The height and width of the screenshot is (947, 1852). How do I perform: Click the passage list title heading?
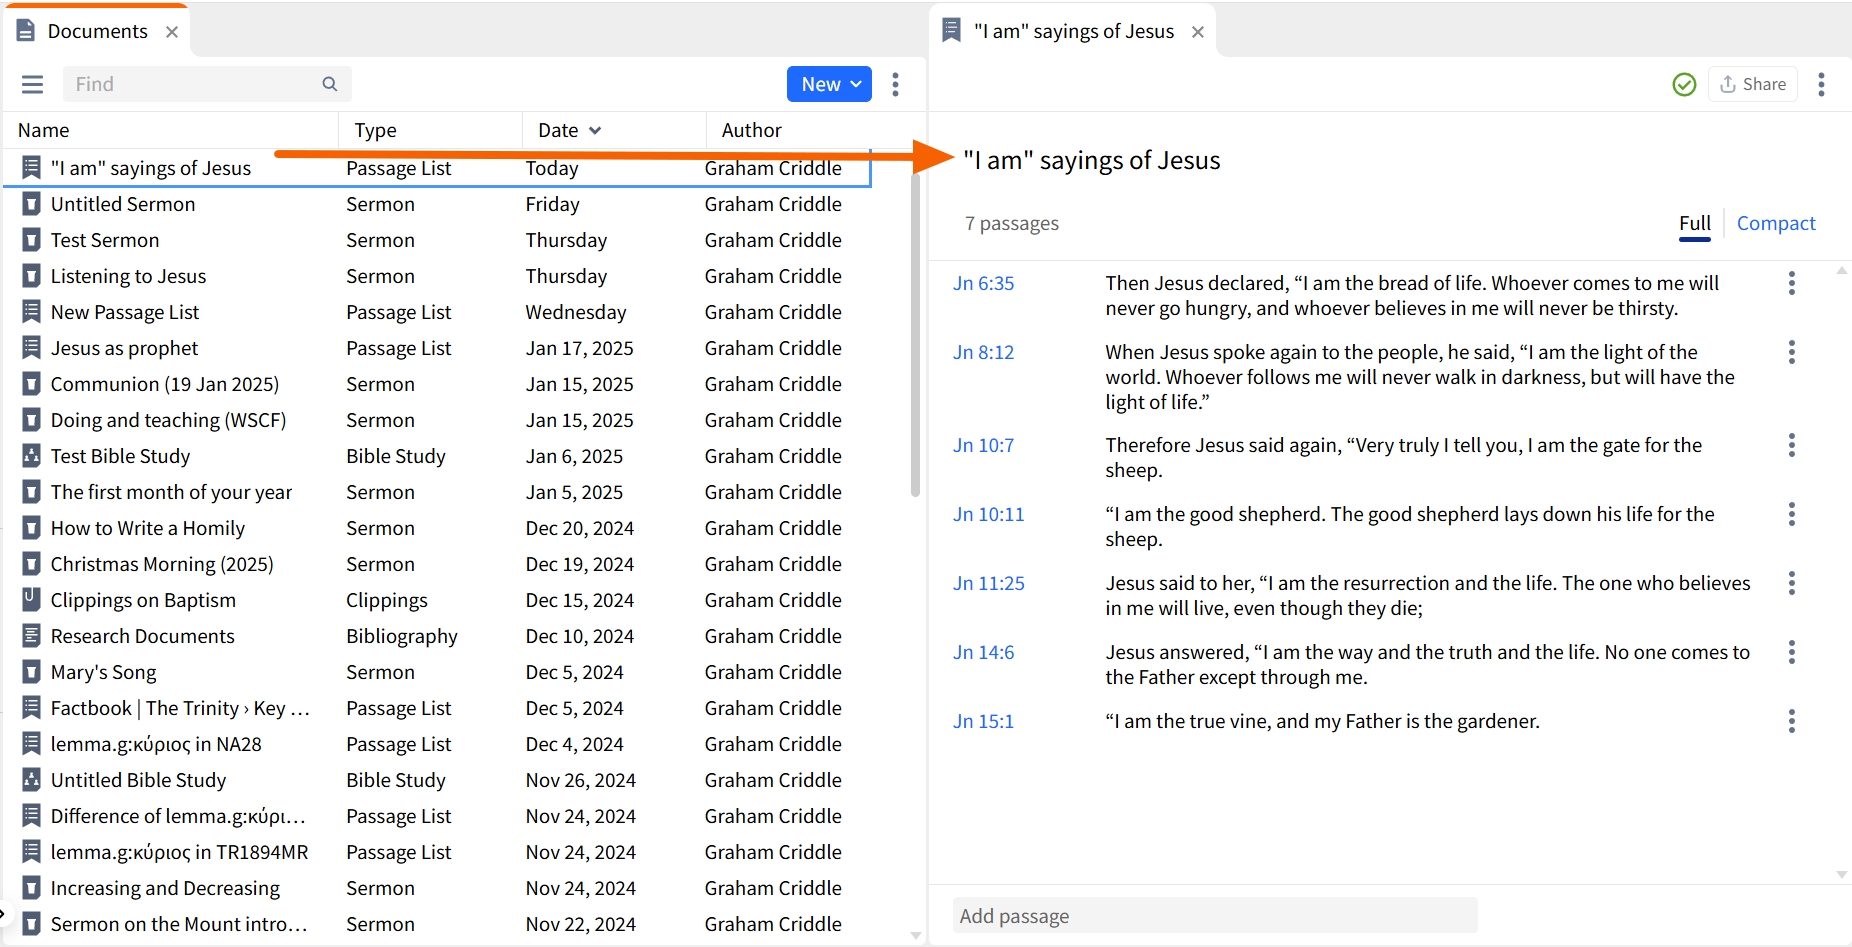click(x=1091, y=160)
